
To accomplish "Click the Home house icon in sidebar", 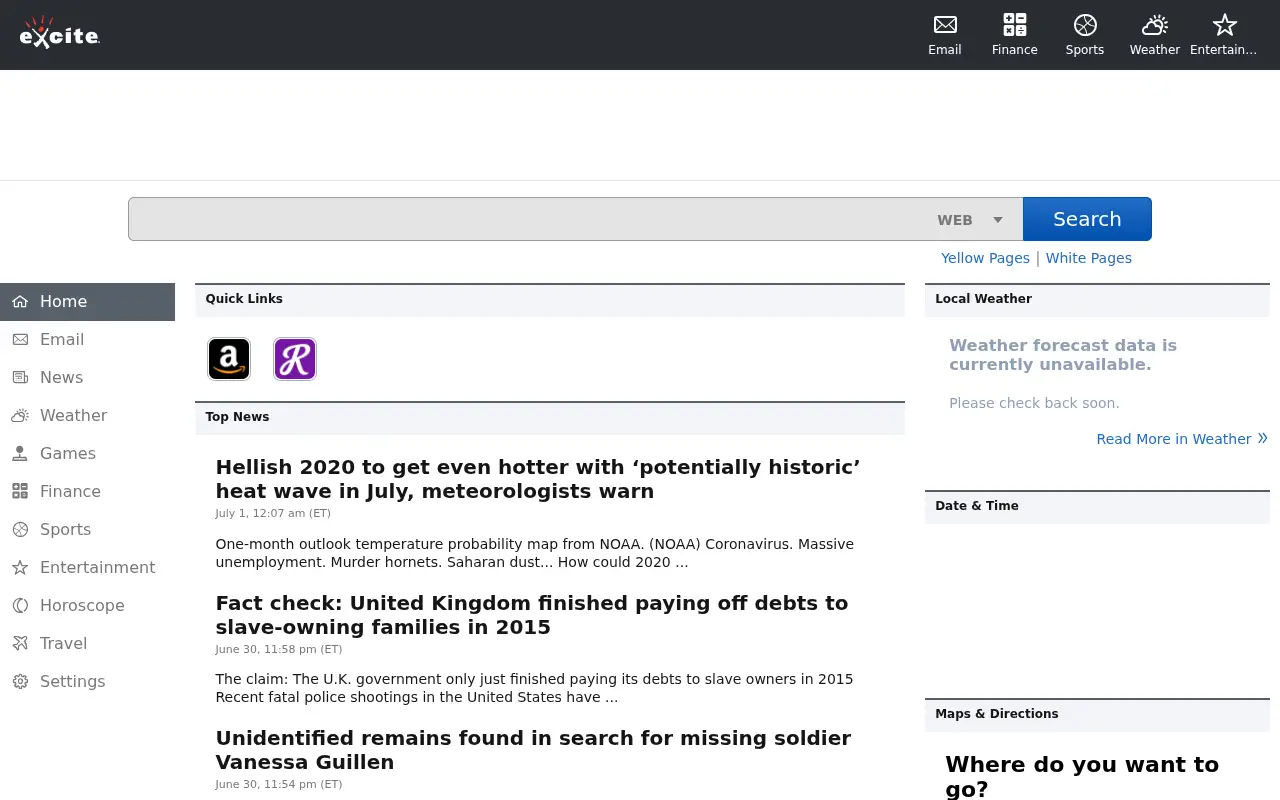I will click(20, 302).
